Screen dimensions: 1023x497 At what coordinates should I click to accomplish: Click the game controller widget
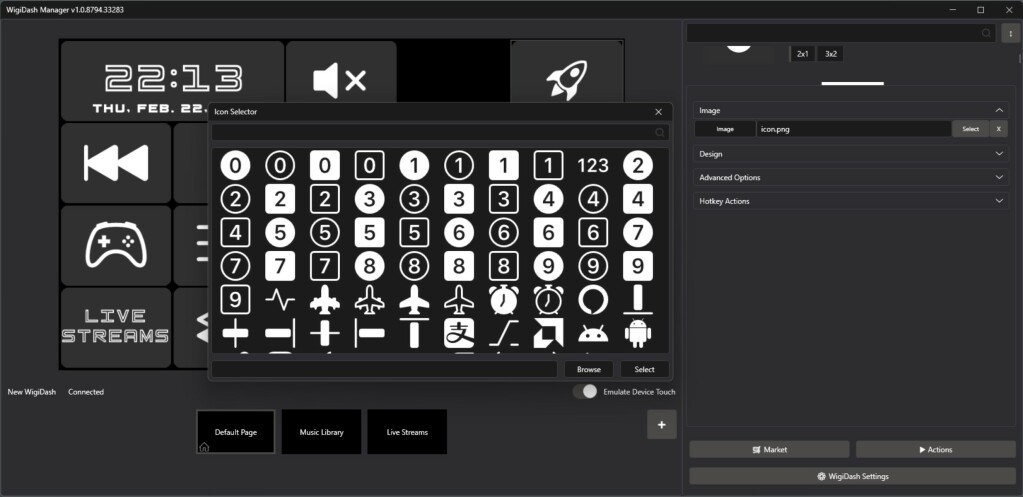(x=115, y=245)
